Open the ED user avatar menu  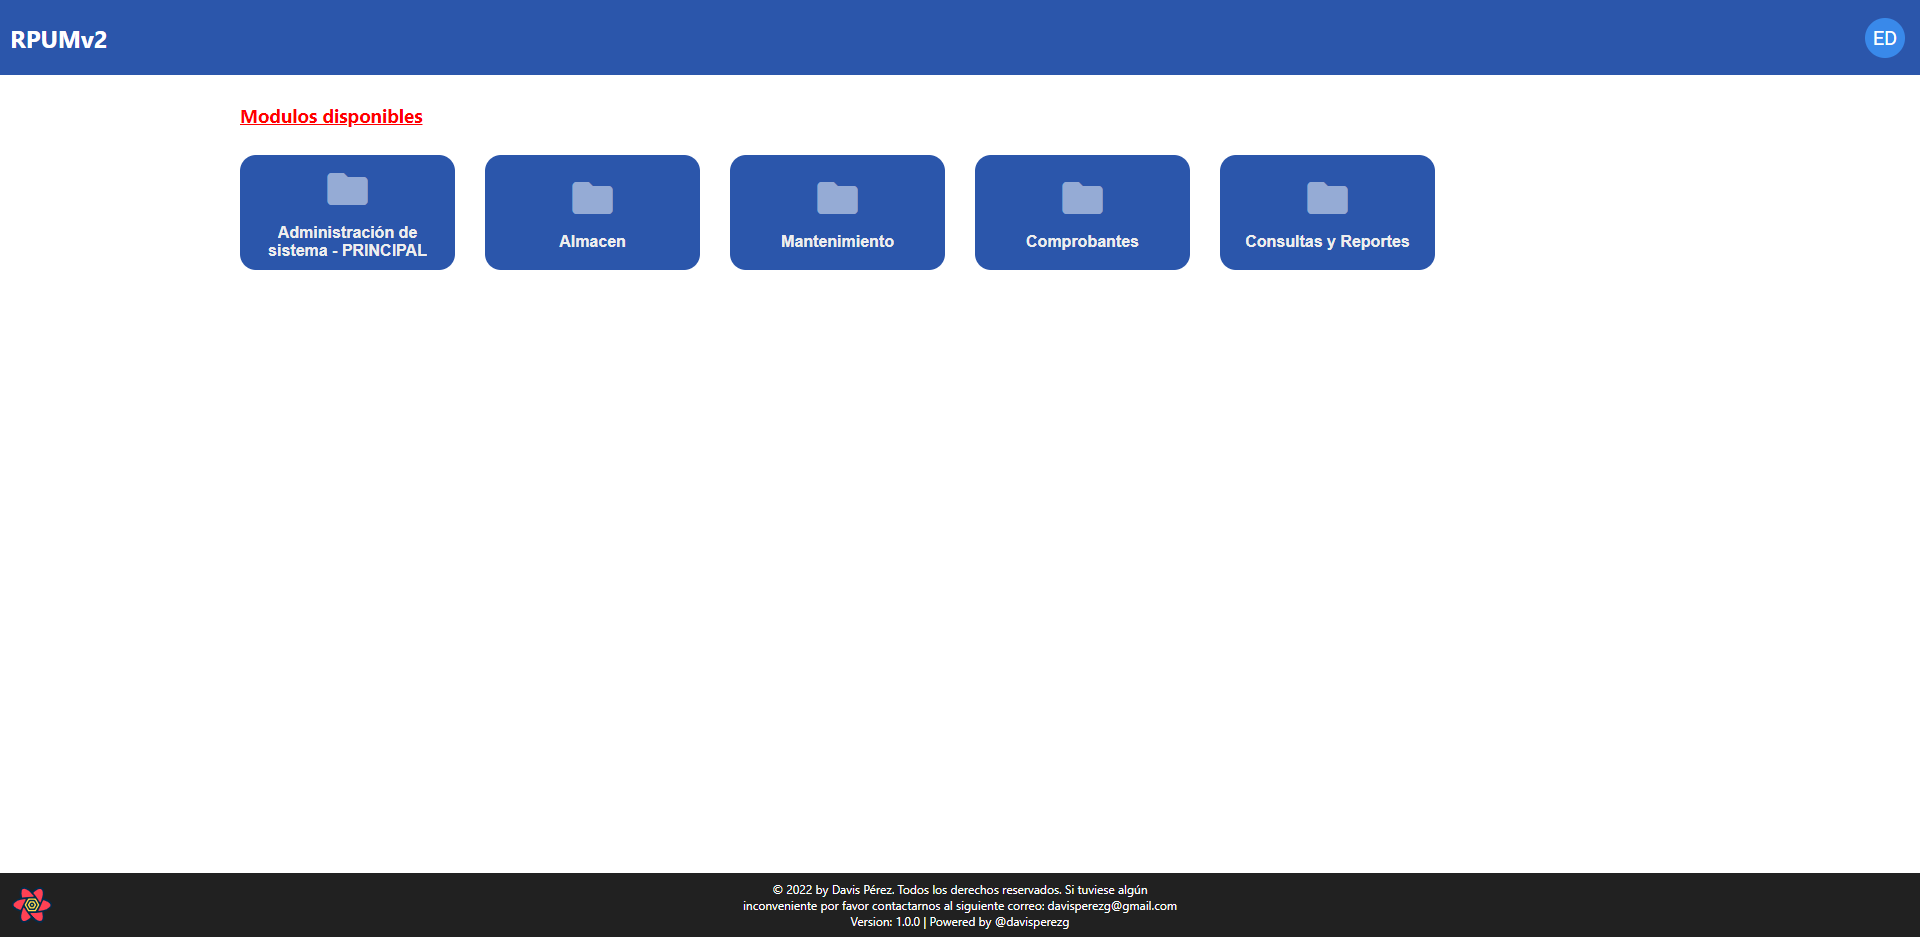(1884, 38)
